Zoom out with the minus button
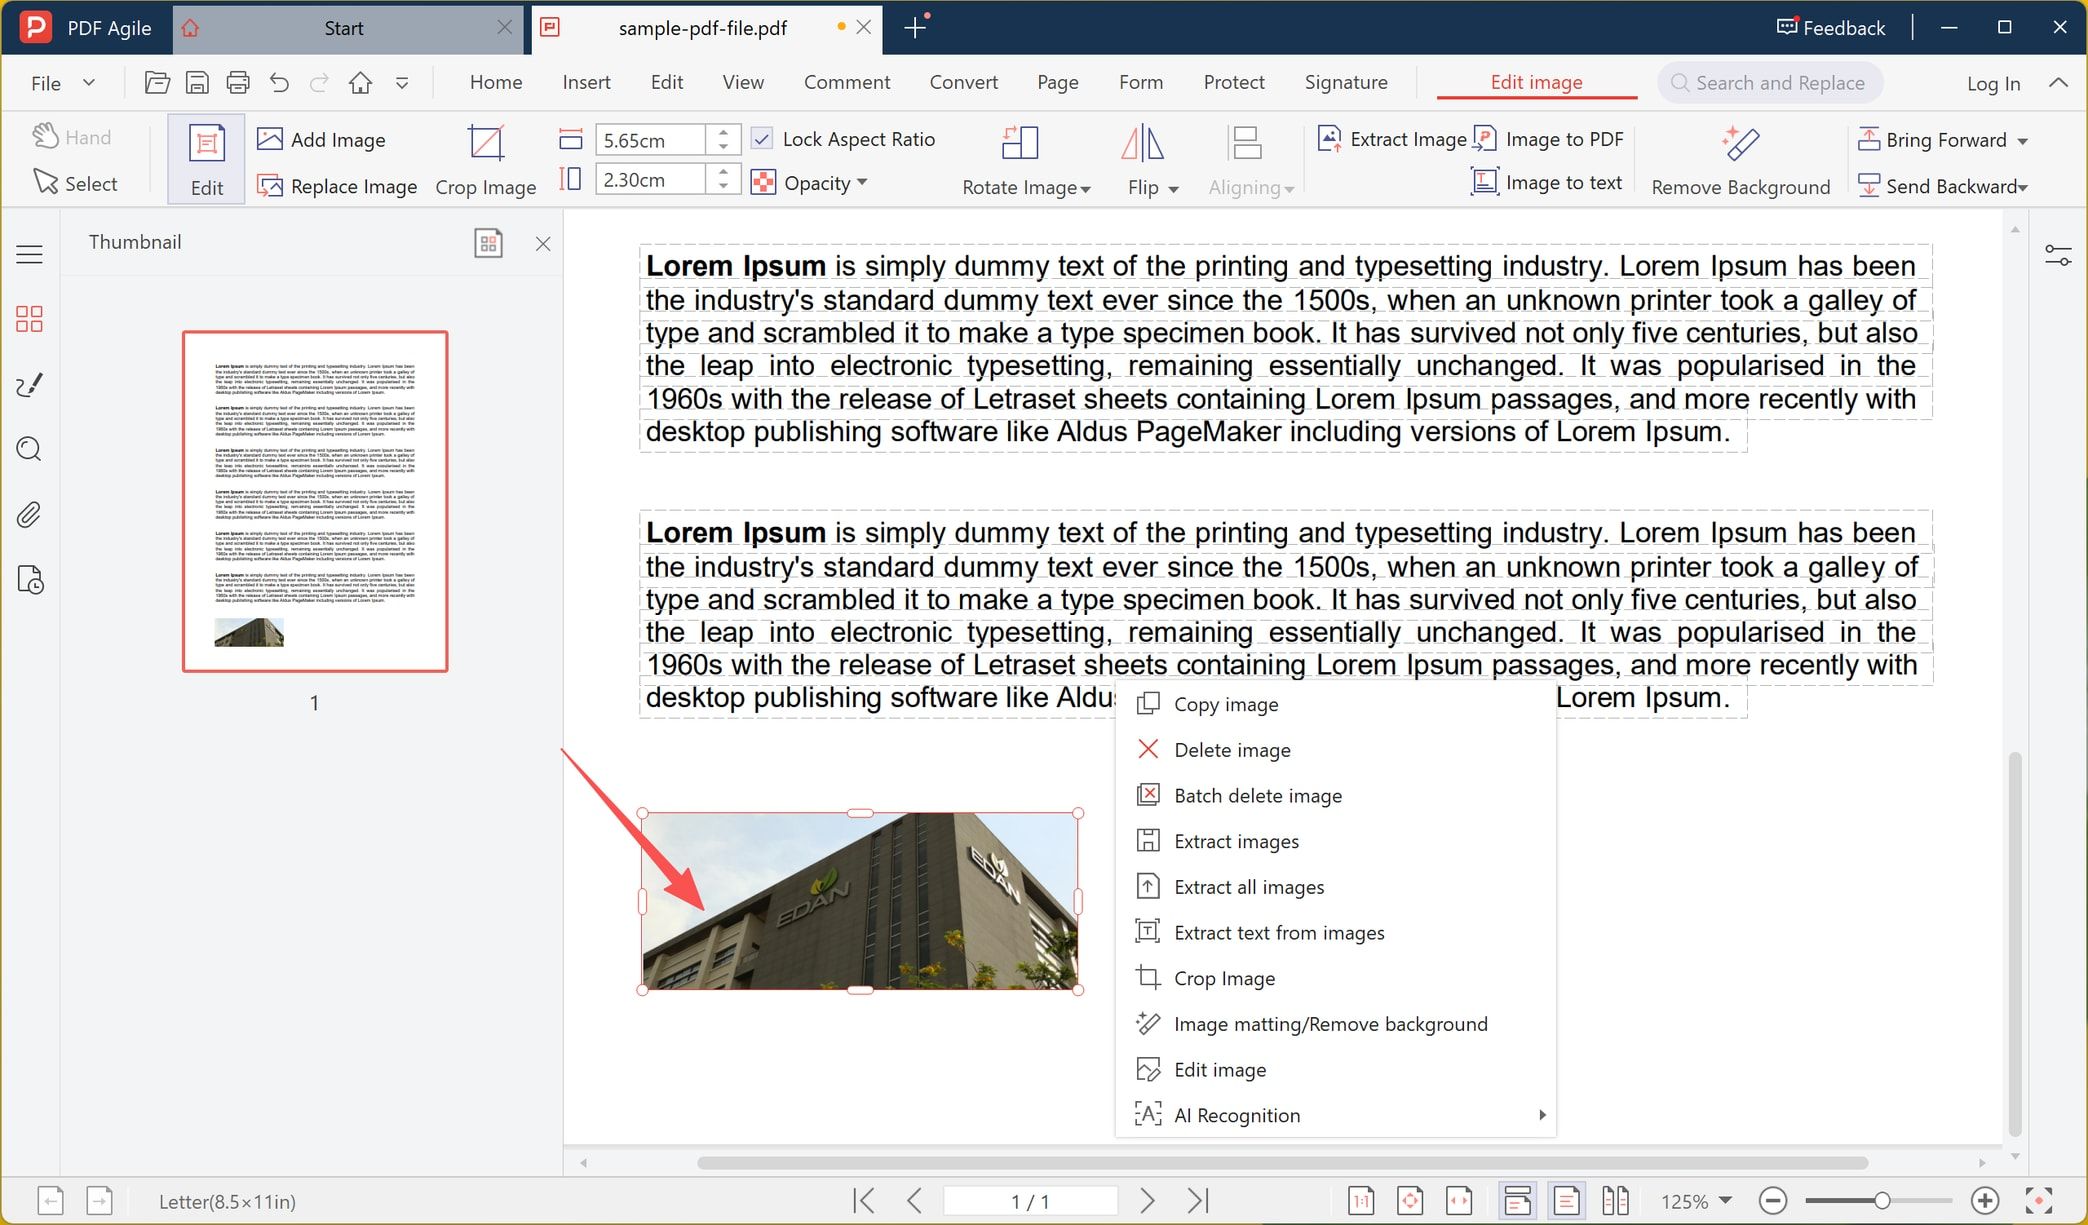Viewport: 2088px width, 1225px height. (x=1773, y=1200)
